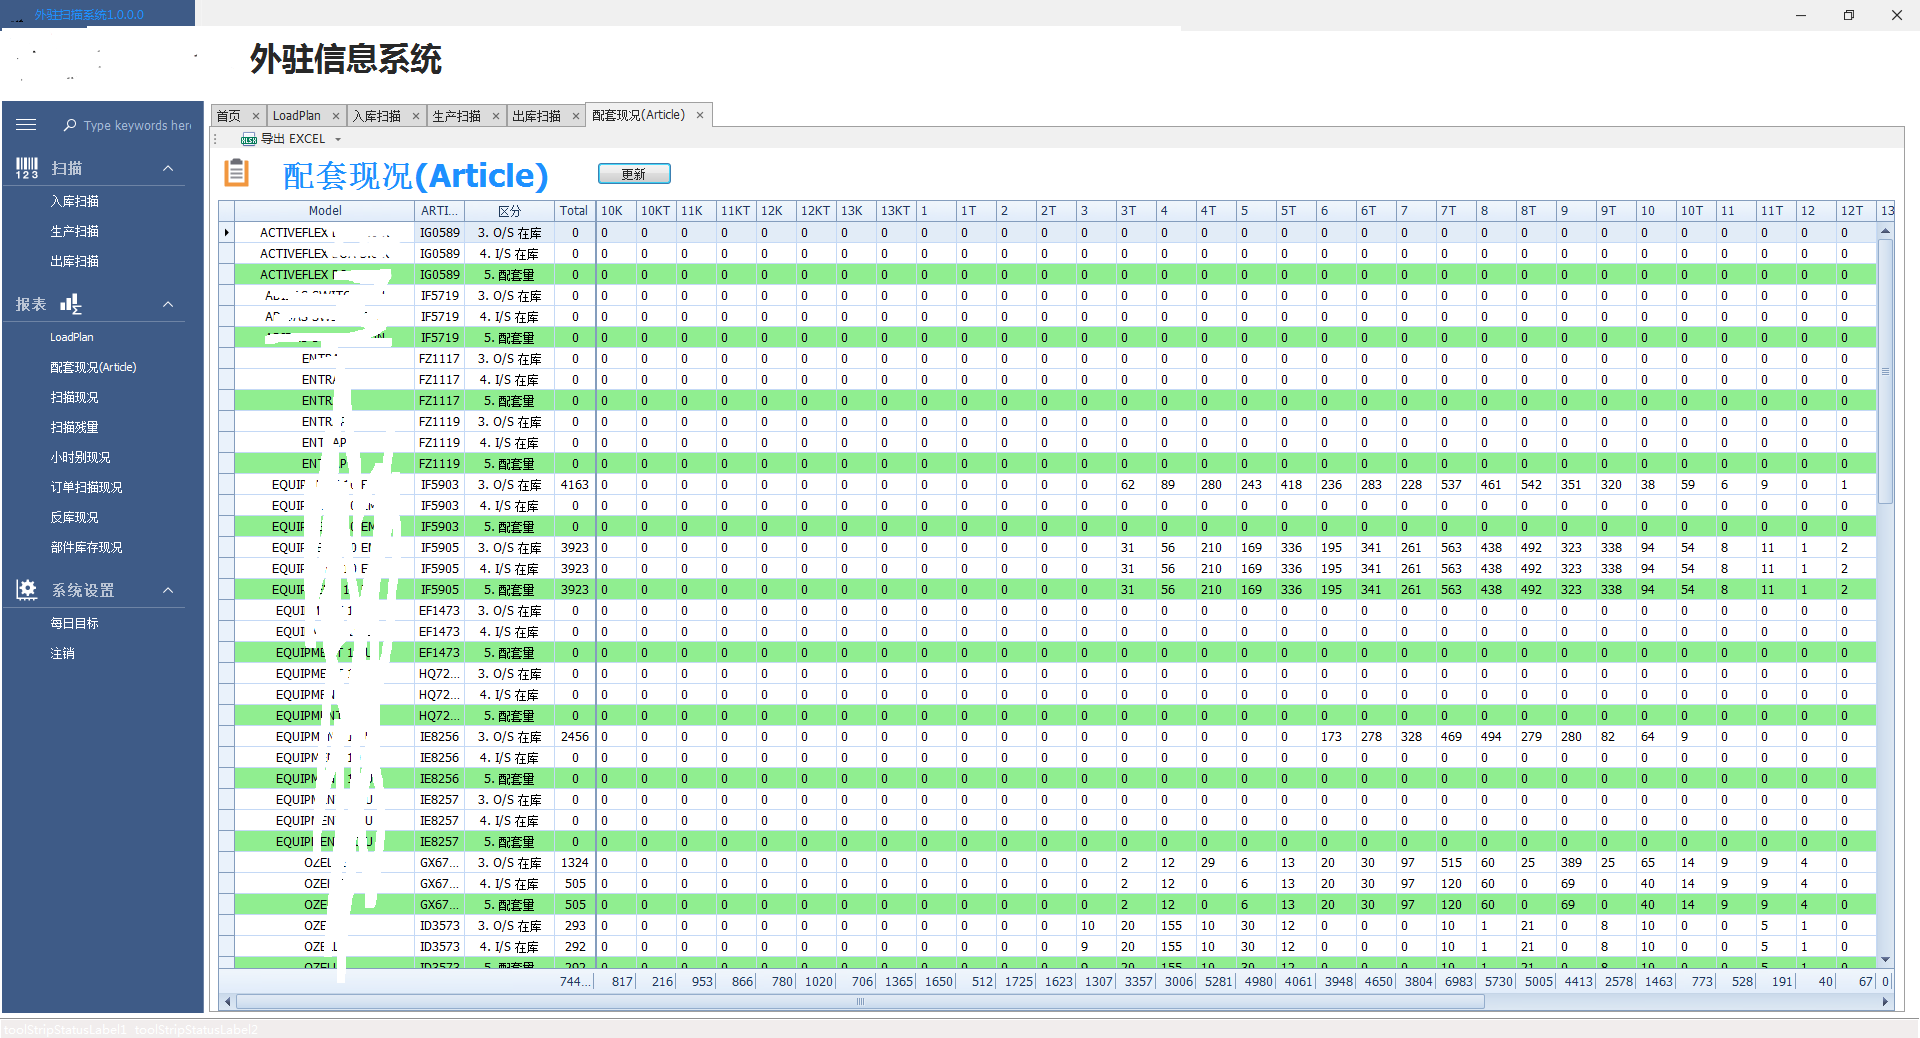1920x1038 pixels.
Task: Select the first row's selector arrow
Action: click(227, 233)
